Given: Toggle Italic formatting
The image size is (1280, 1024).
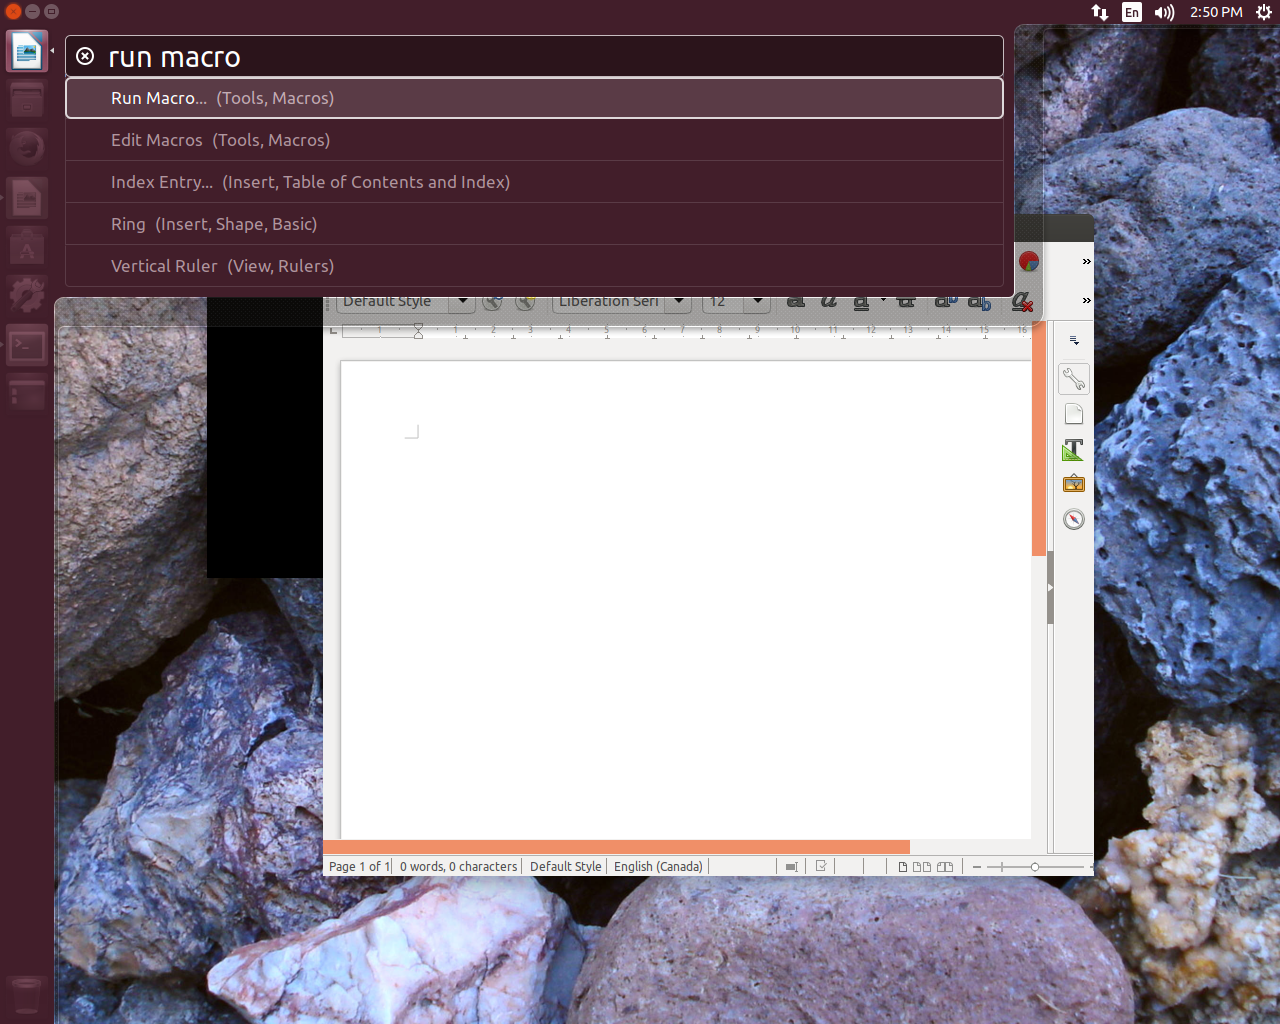Looking at the screenshot, I should pos(829,300).
